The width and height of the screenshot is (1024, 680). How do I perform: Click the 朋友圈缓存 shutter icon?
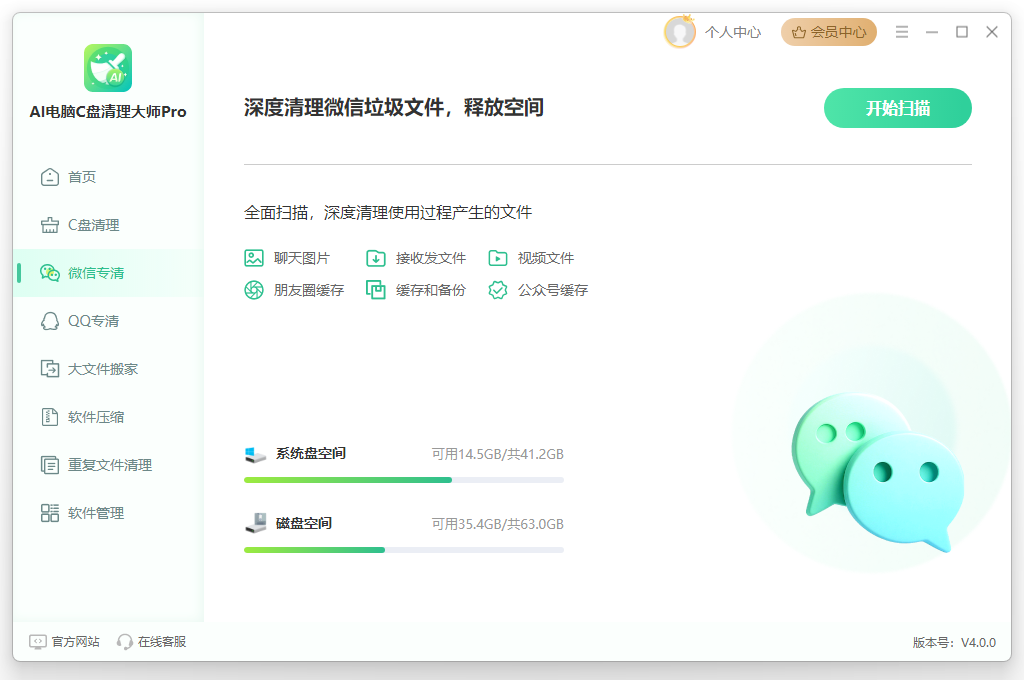click(253, 289)
